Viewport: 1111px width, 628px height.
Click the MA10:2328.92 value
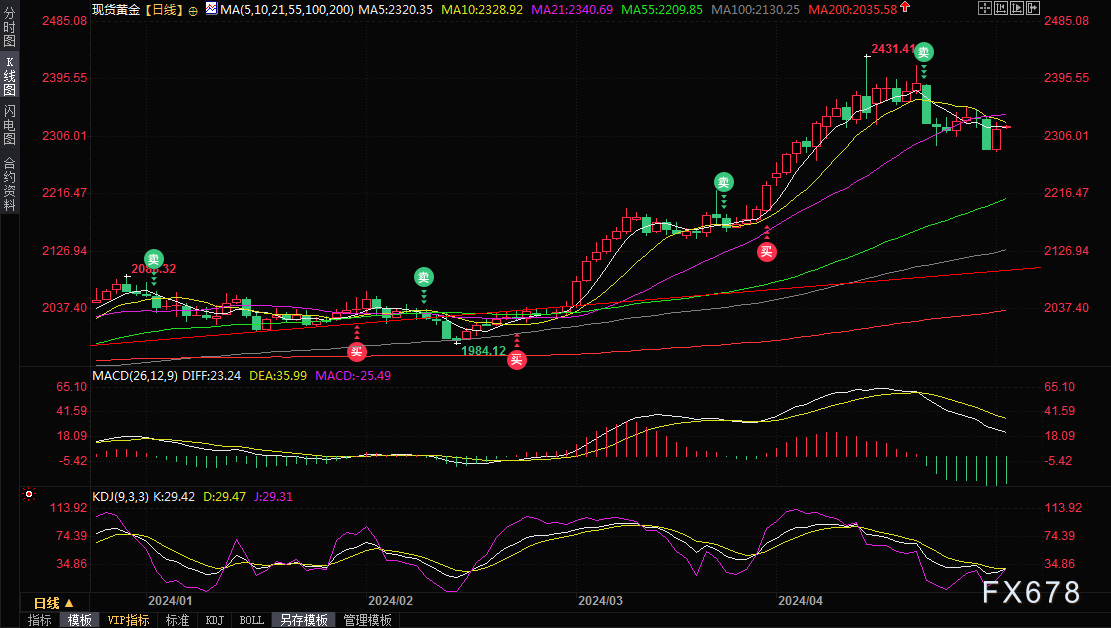click(x=482, y=10)
